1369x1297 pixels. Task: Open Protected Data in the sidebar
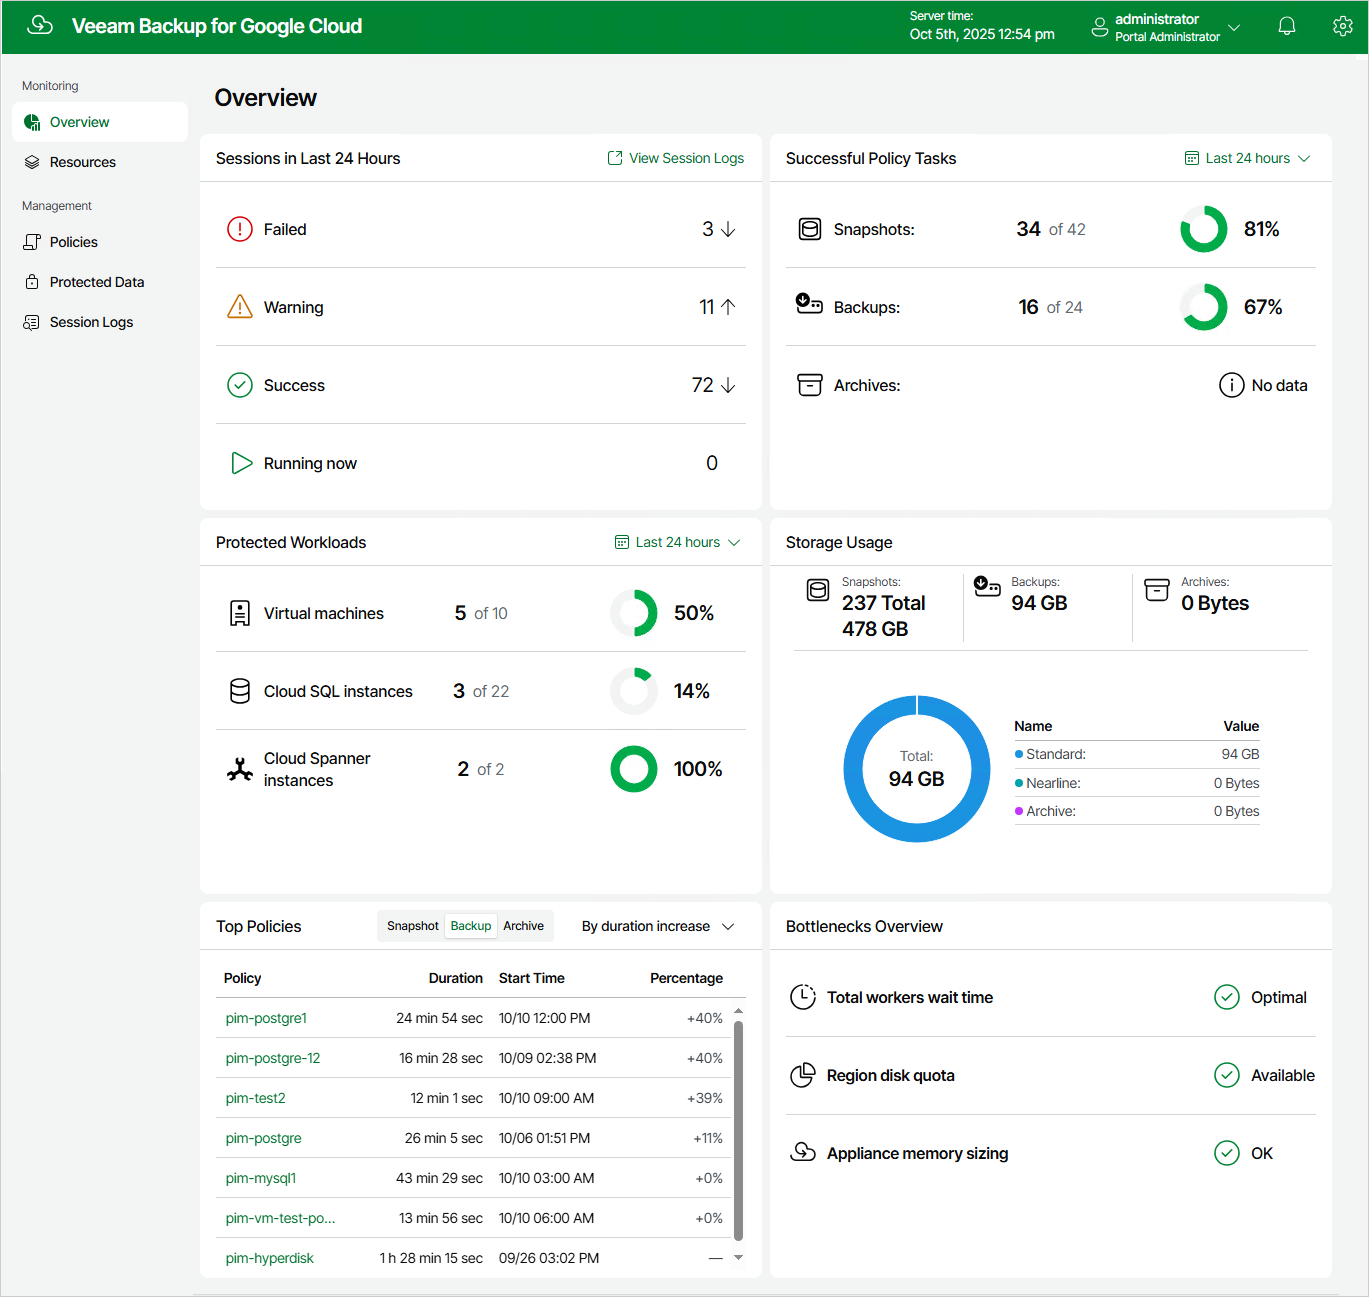(100, 282)
